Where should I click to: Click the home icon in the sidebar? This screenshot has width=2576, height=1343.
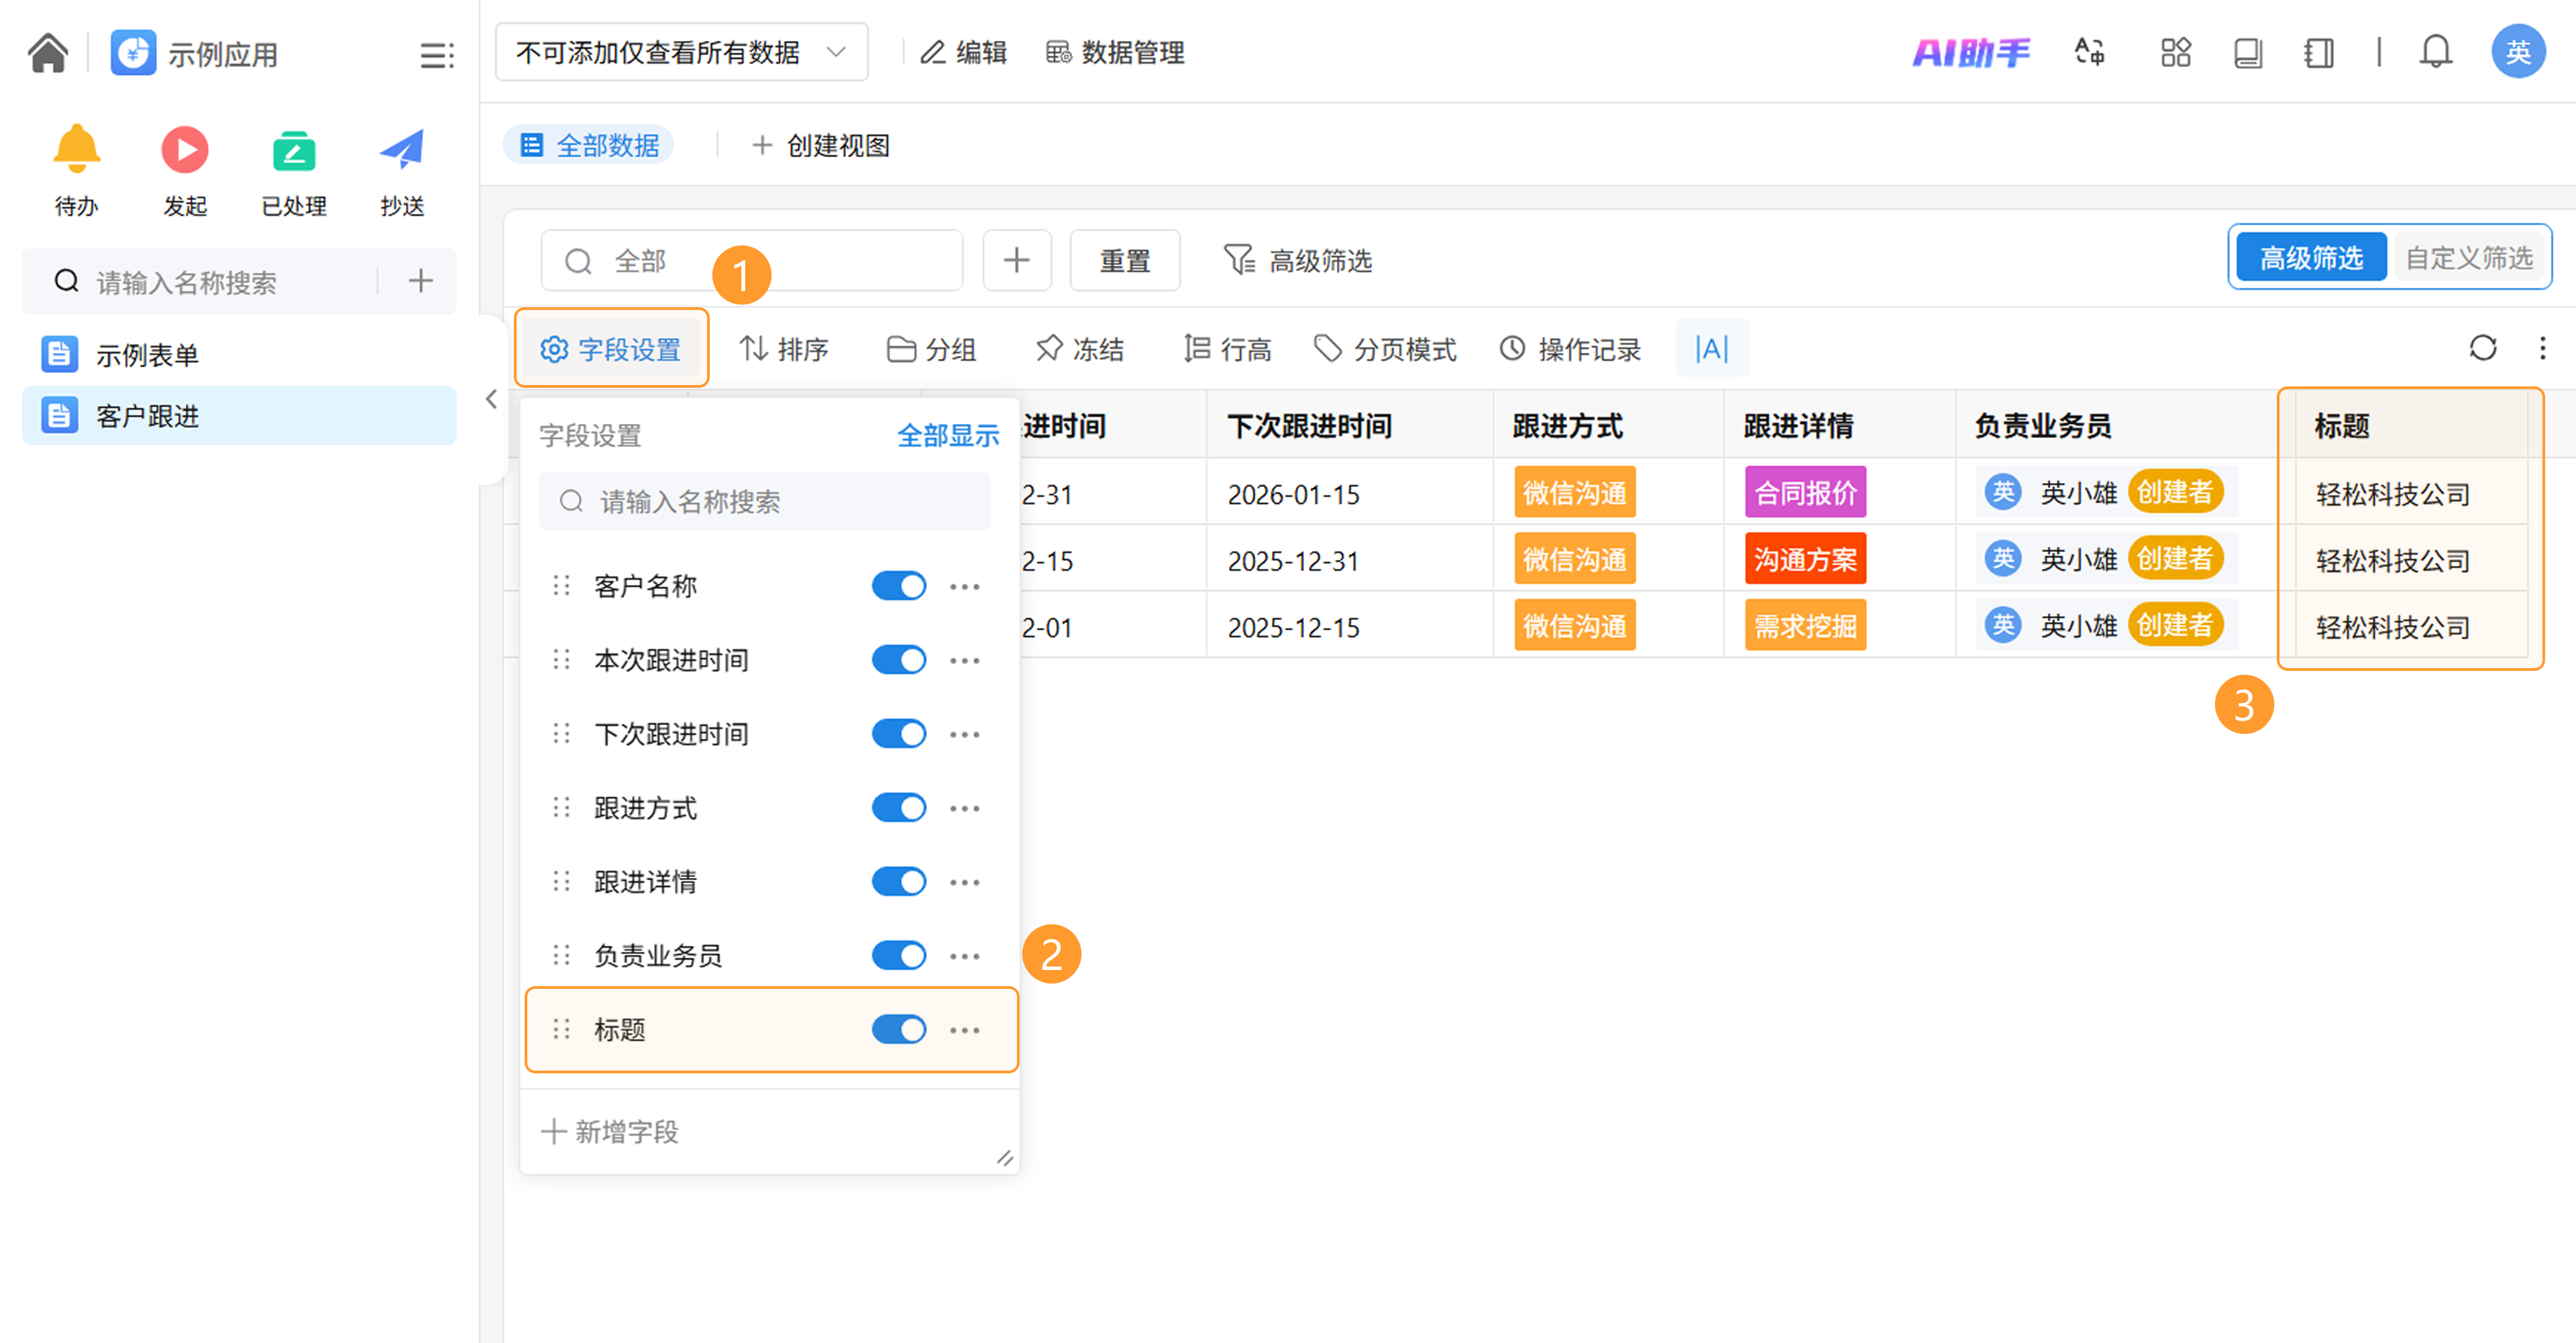click(x=48, y=53)
